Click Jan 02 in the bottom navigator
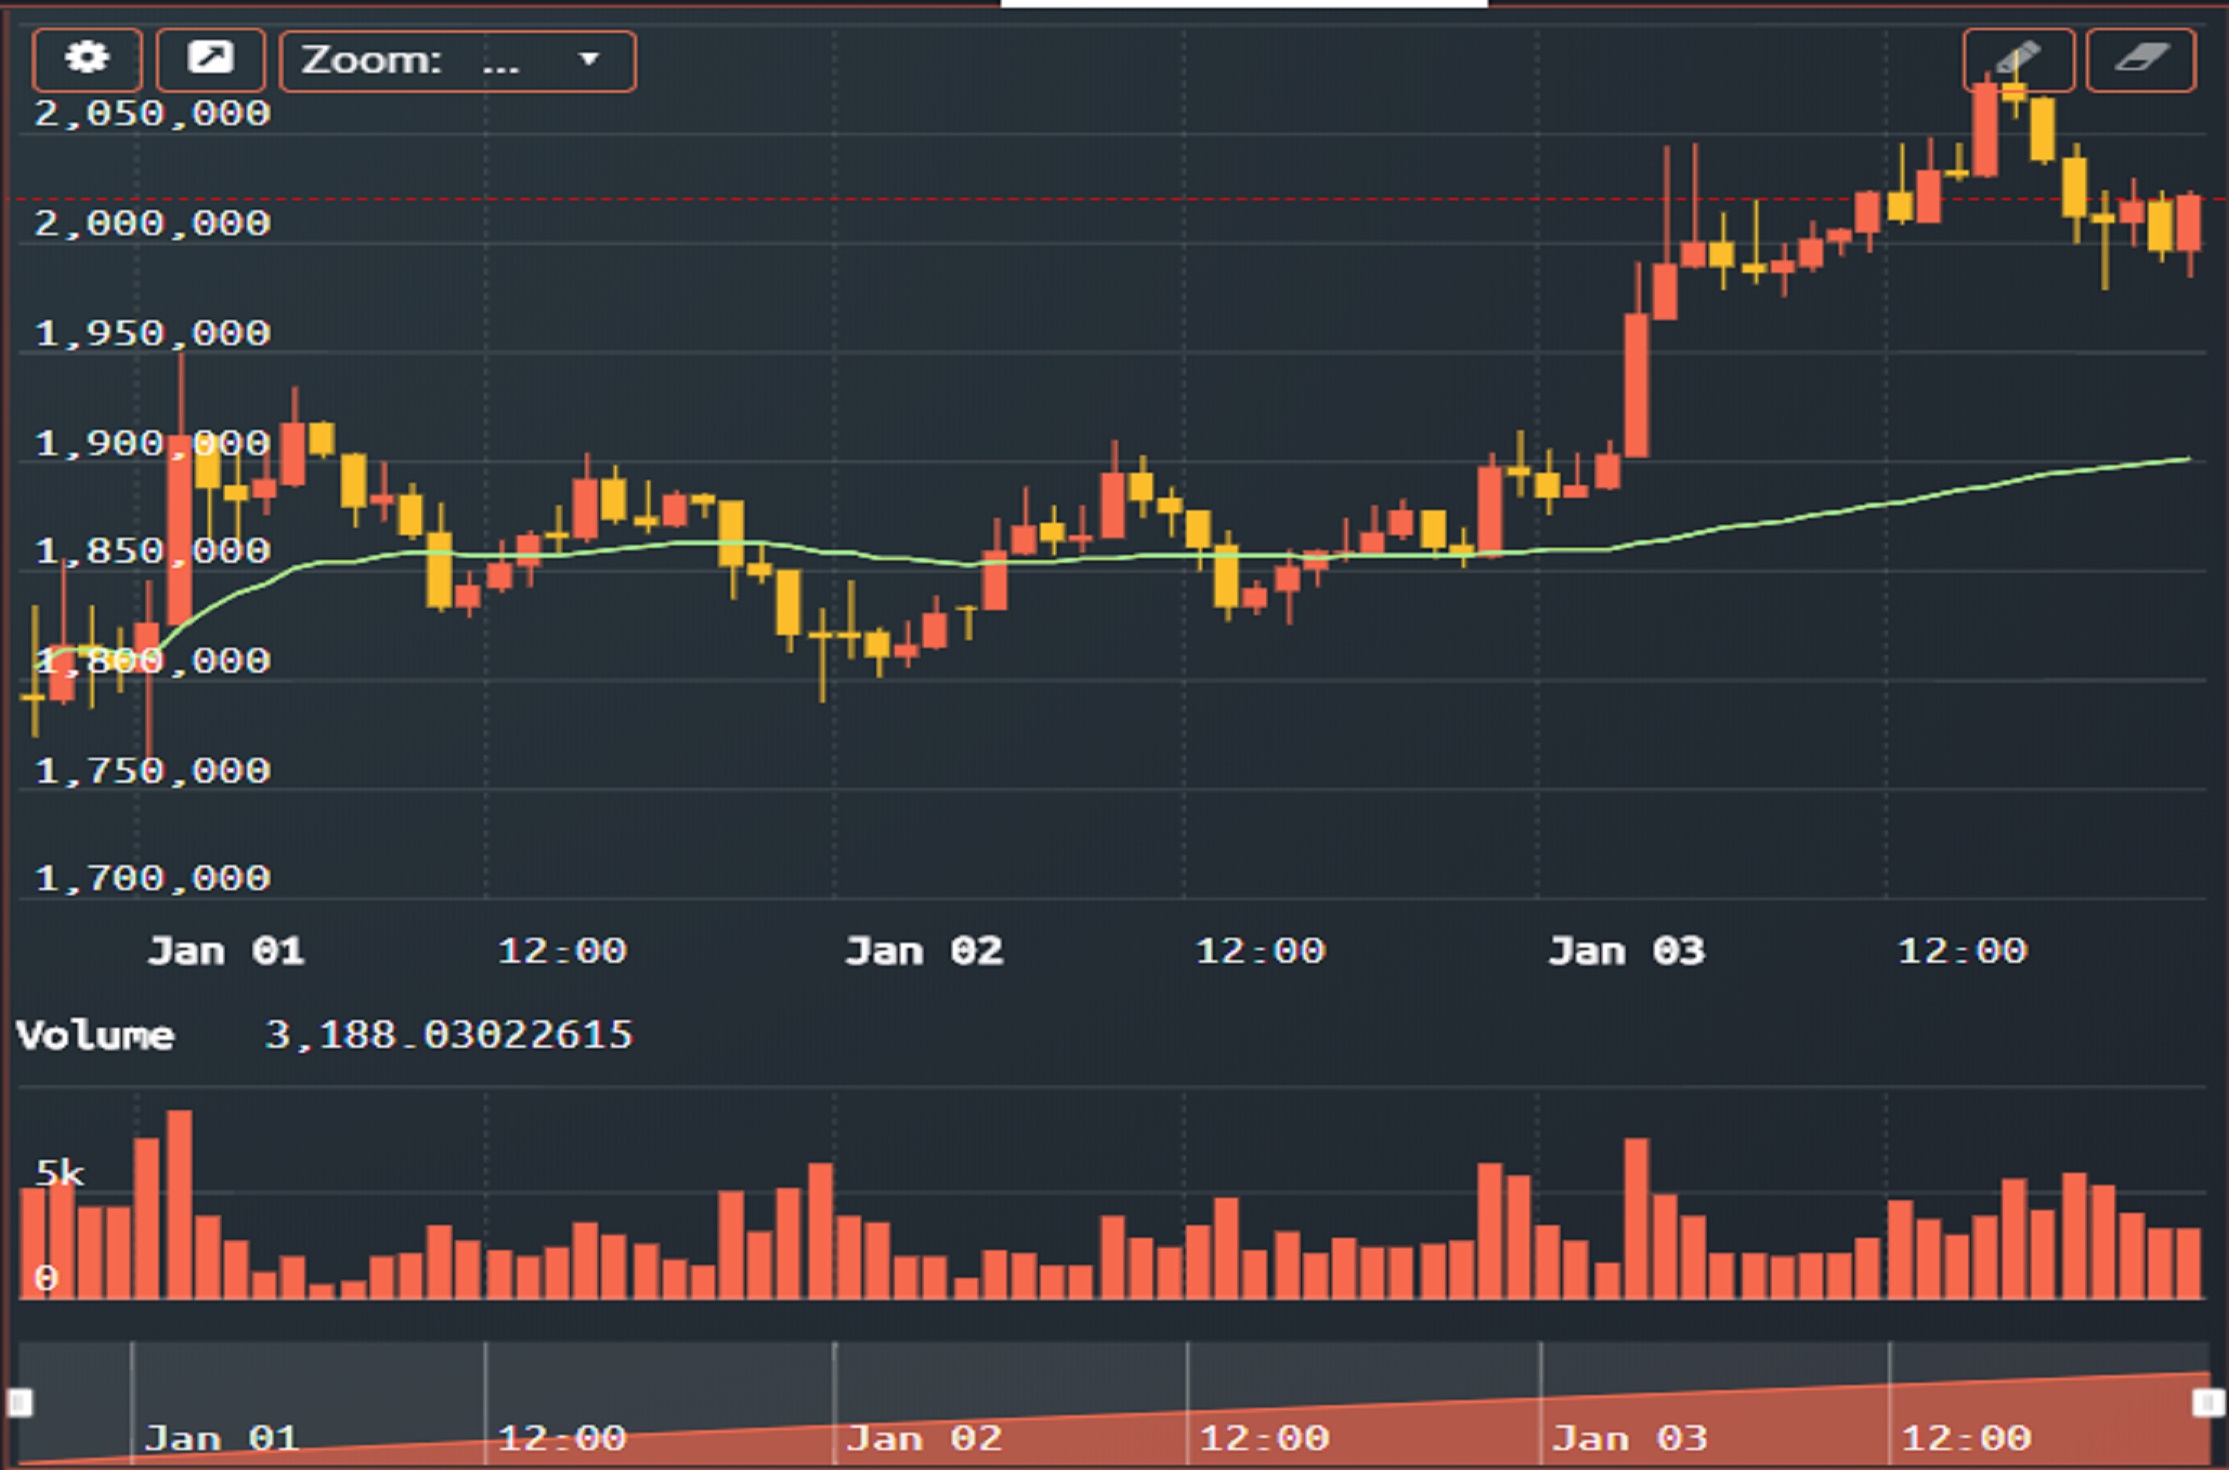This screenshot has width=2229, height=1470. click(924, 1438)
